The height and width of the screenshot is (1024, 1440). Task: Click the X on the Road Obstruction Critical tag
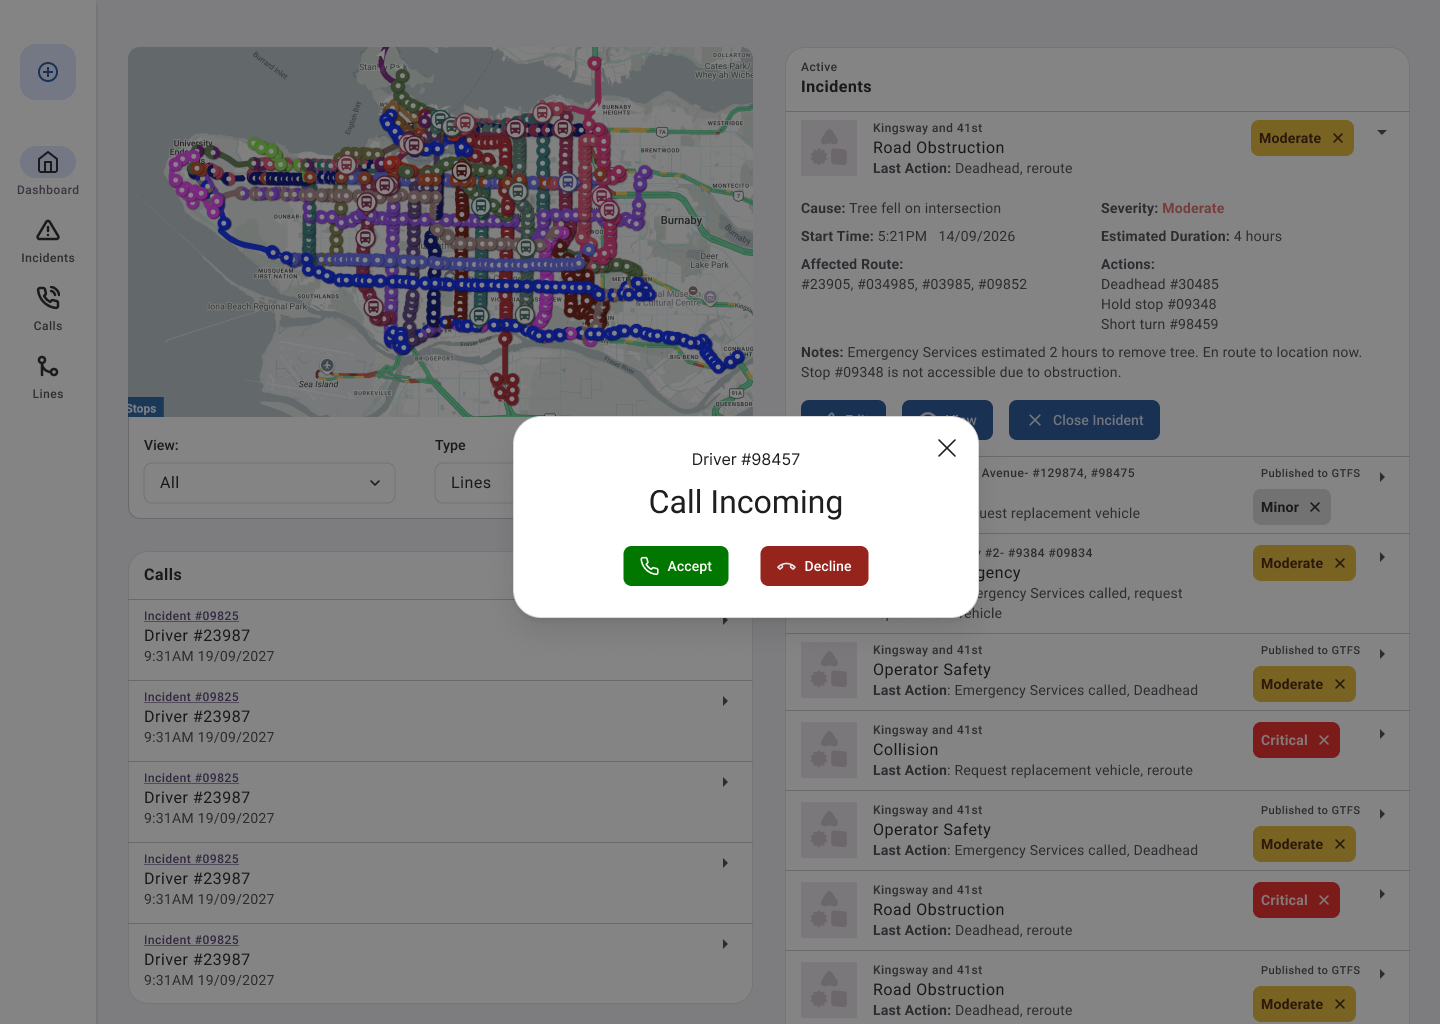tap(1324, 900)
